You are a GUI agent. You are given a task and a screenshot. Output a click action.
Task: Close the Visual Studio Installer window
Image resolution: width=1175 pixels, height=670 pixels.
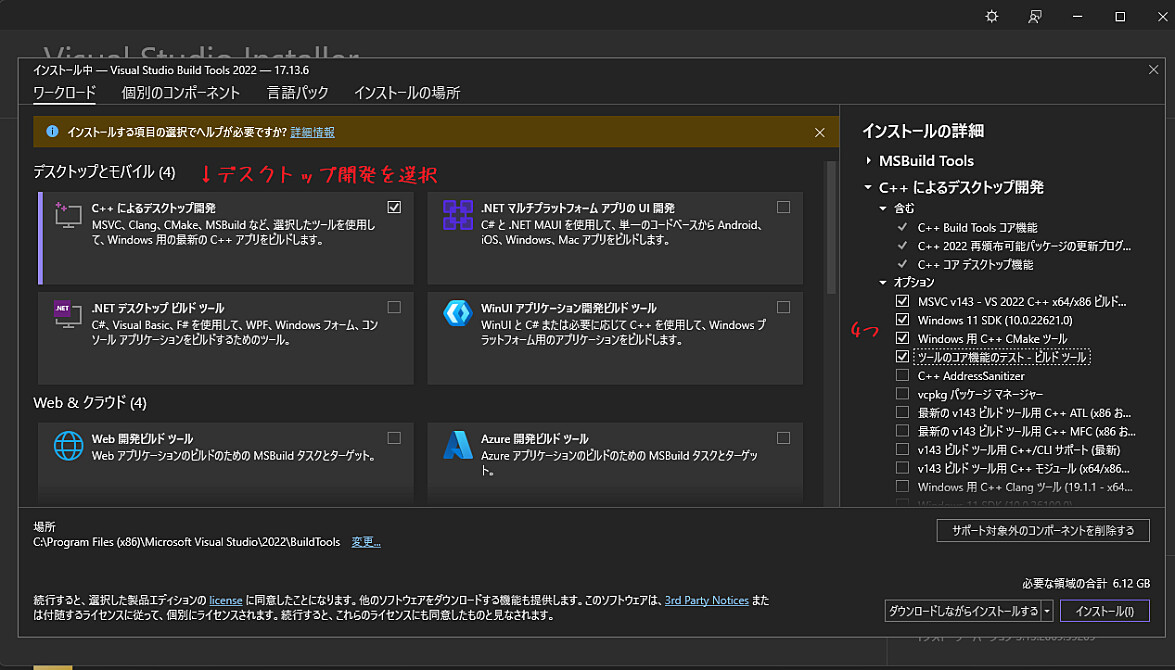pos(1162,16)
